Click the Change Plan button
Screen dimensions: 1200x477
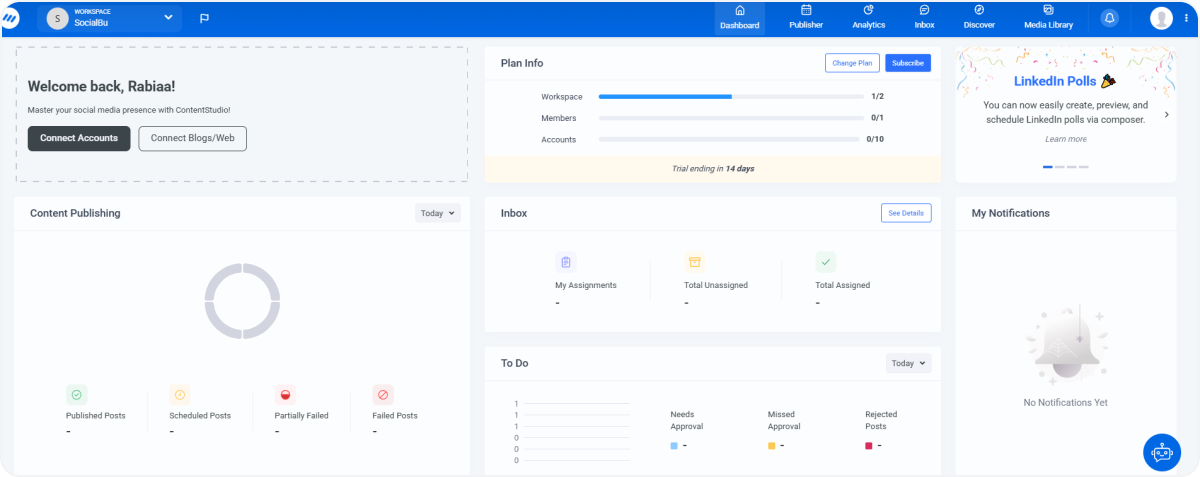(852, 63)
